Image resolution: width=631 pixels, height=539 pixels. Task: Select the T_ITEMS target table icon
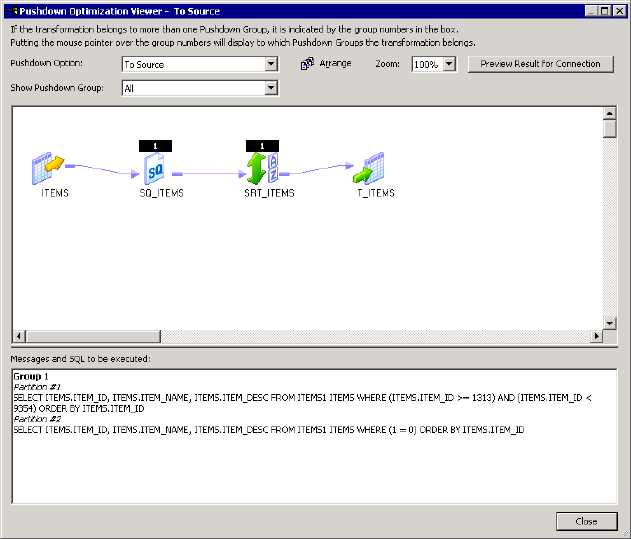pyautogui.click(x=369, y=168)
